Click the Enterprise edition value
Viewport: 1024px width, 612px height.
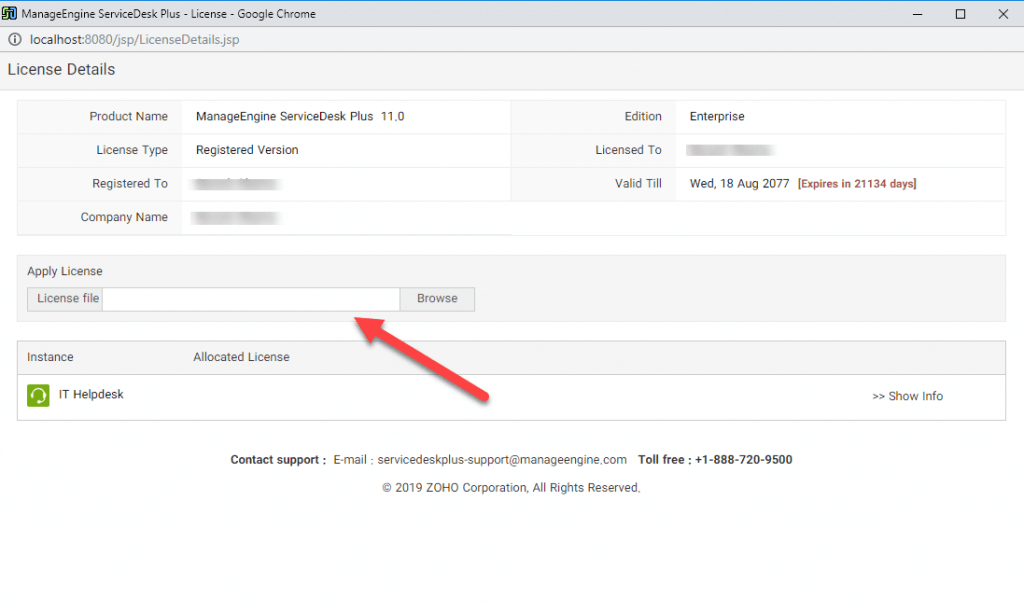click(x=717, y=116)
